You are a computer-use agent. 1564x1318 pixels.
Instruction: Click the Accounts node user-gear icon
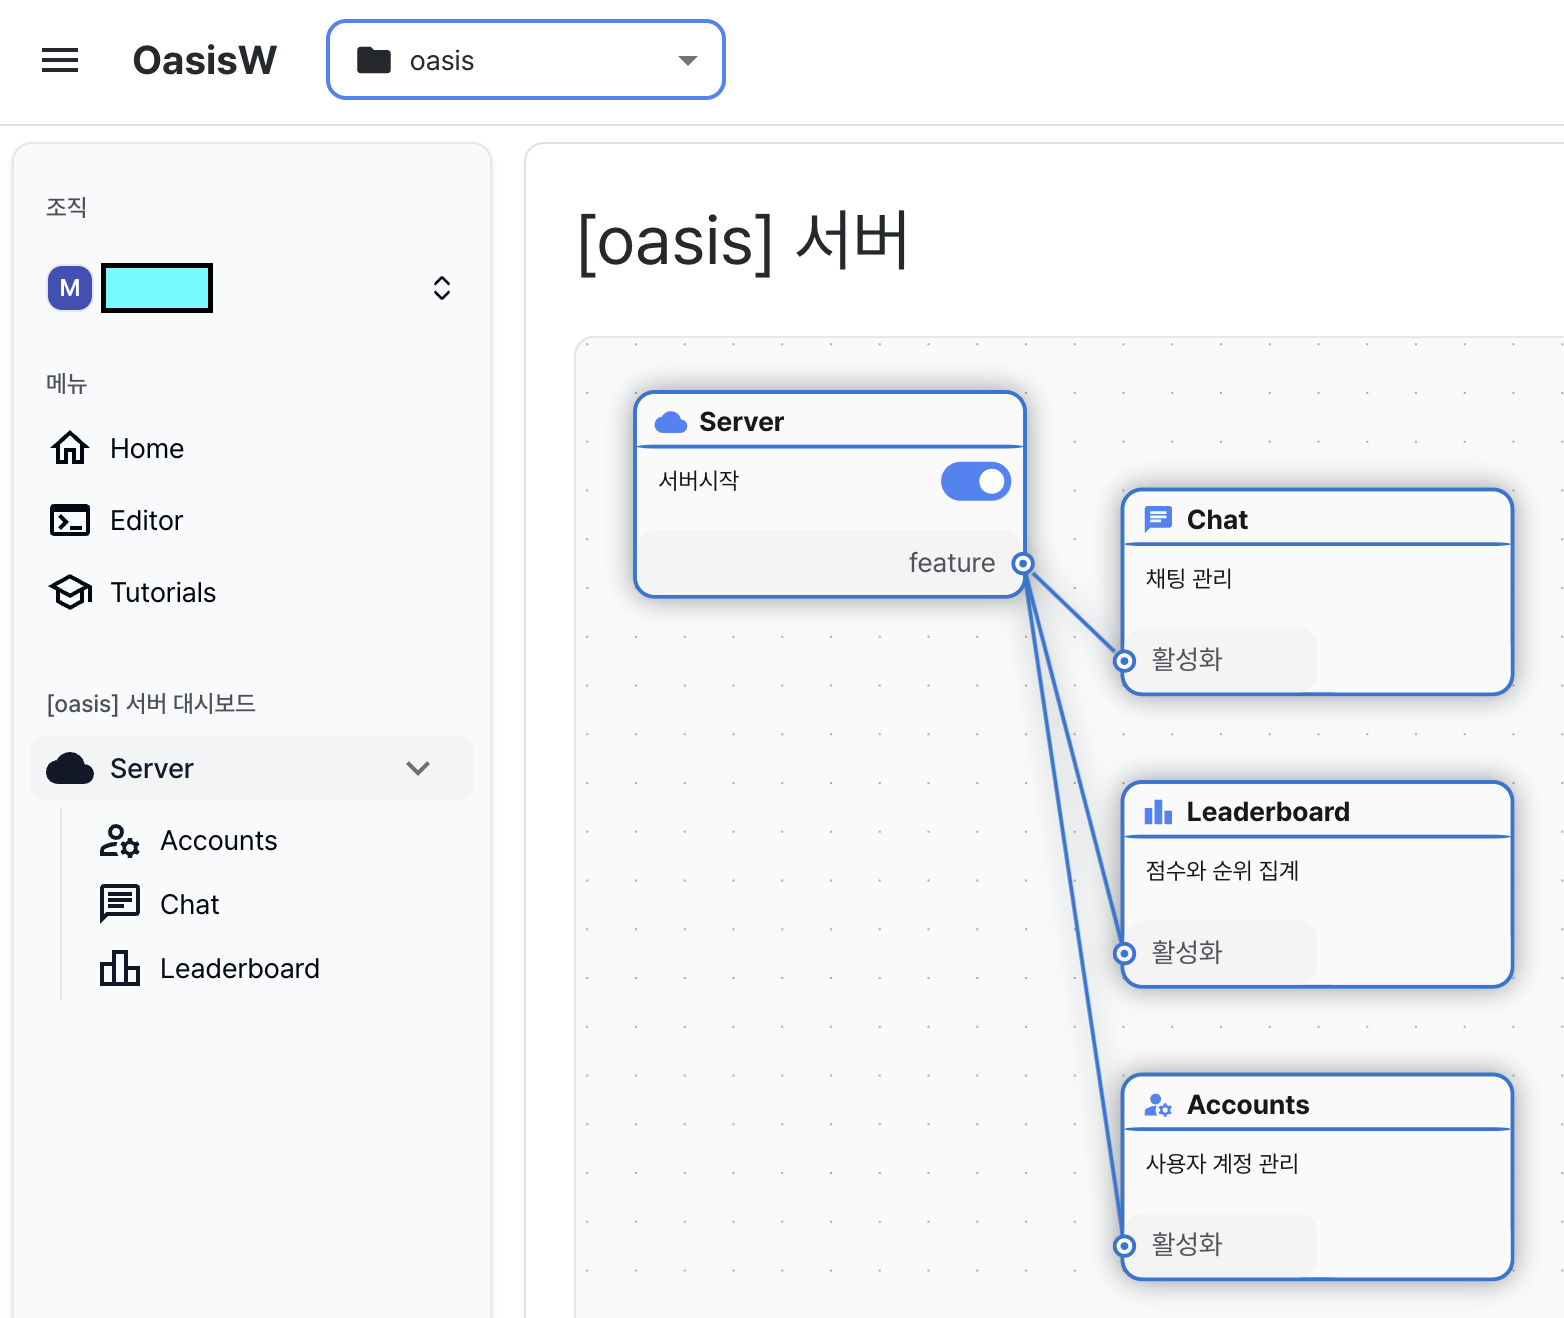pyautogui.click(x=1158, y=1105)
